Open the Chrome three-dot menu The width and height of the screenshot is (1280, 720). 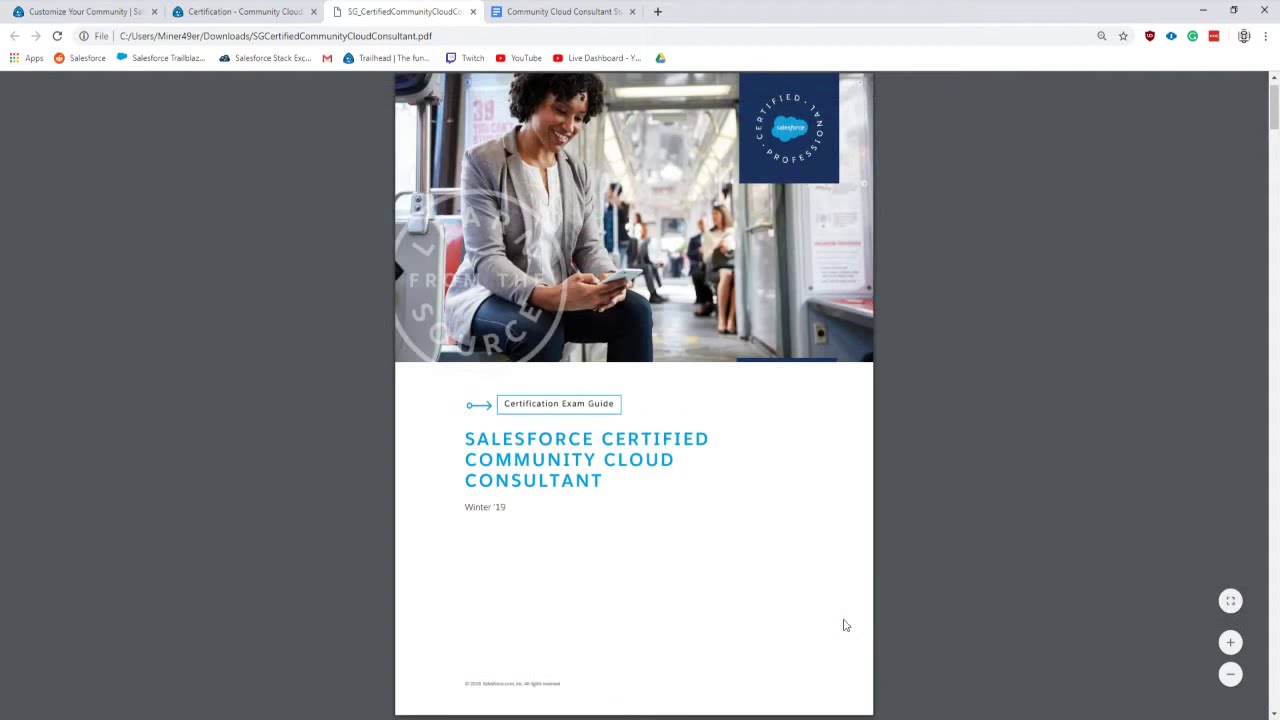coord(1266,36)
